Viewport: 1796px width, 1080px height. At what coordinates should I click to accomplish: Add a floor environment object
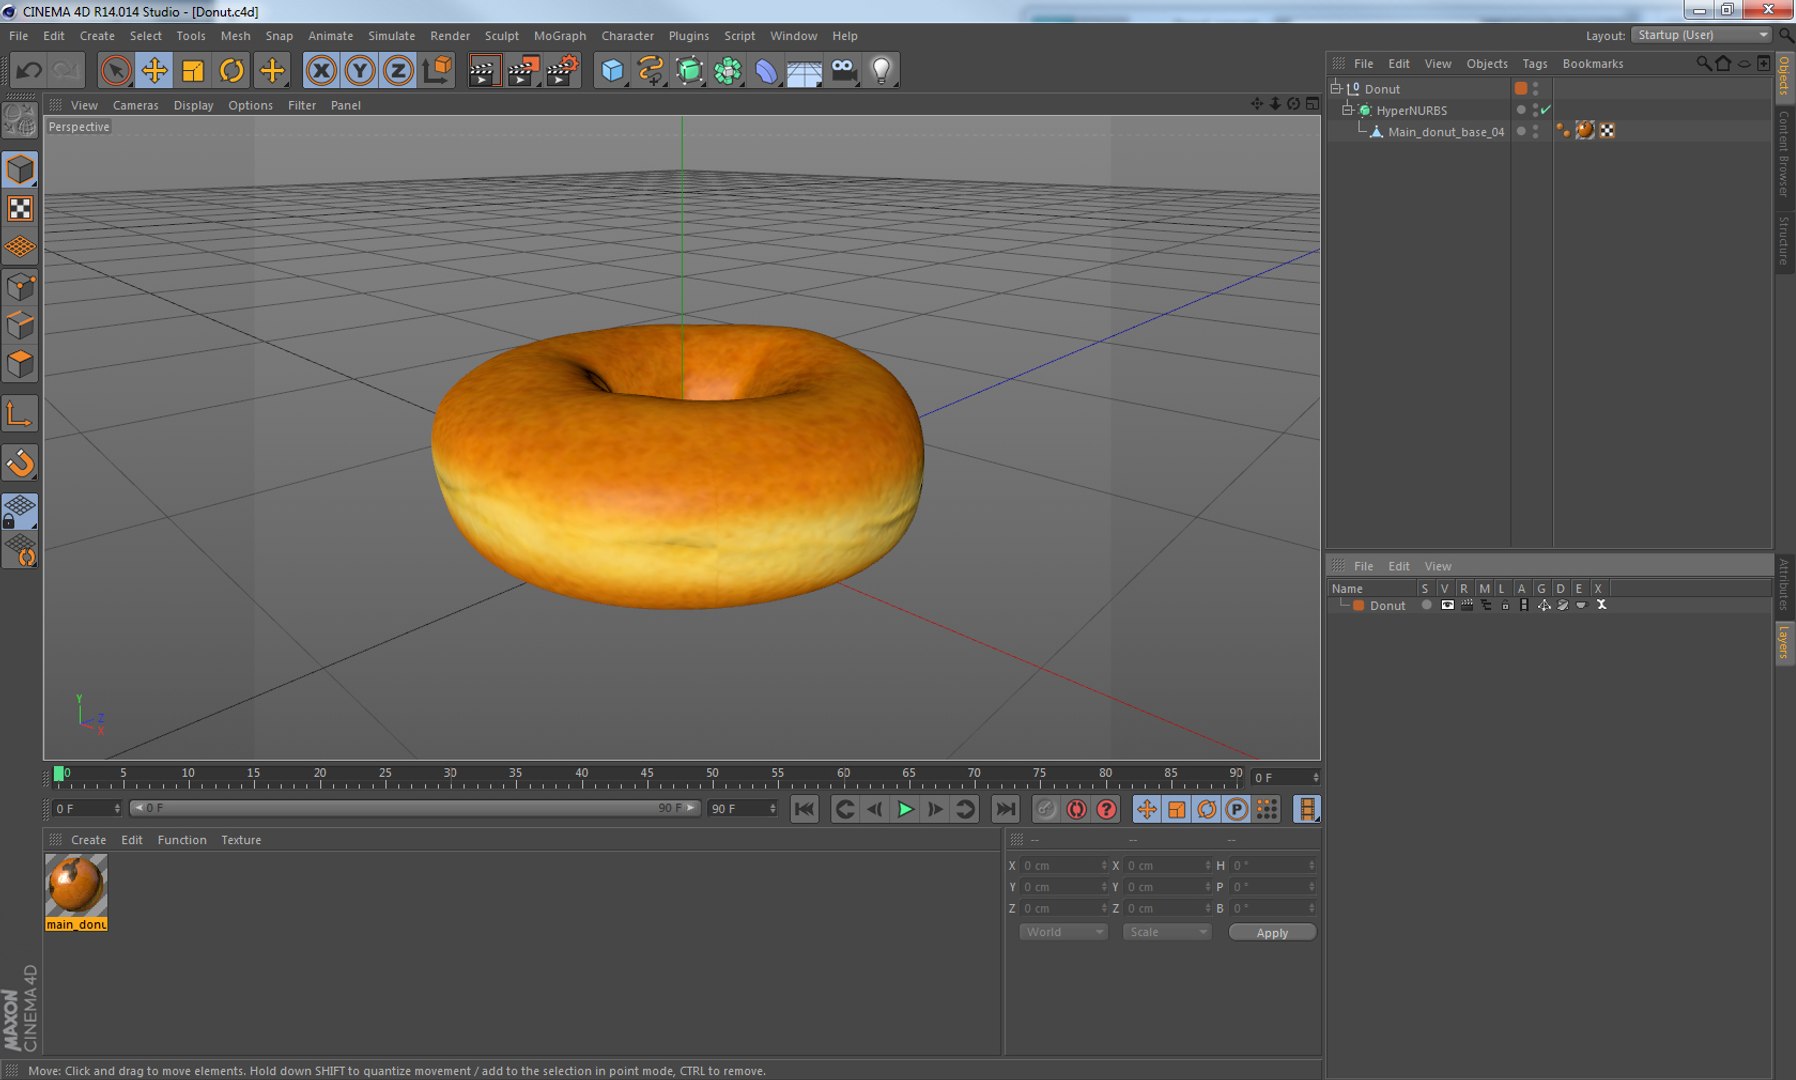coord(805,70)
